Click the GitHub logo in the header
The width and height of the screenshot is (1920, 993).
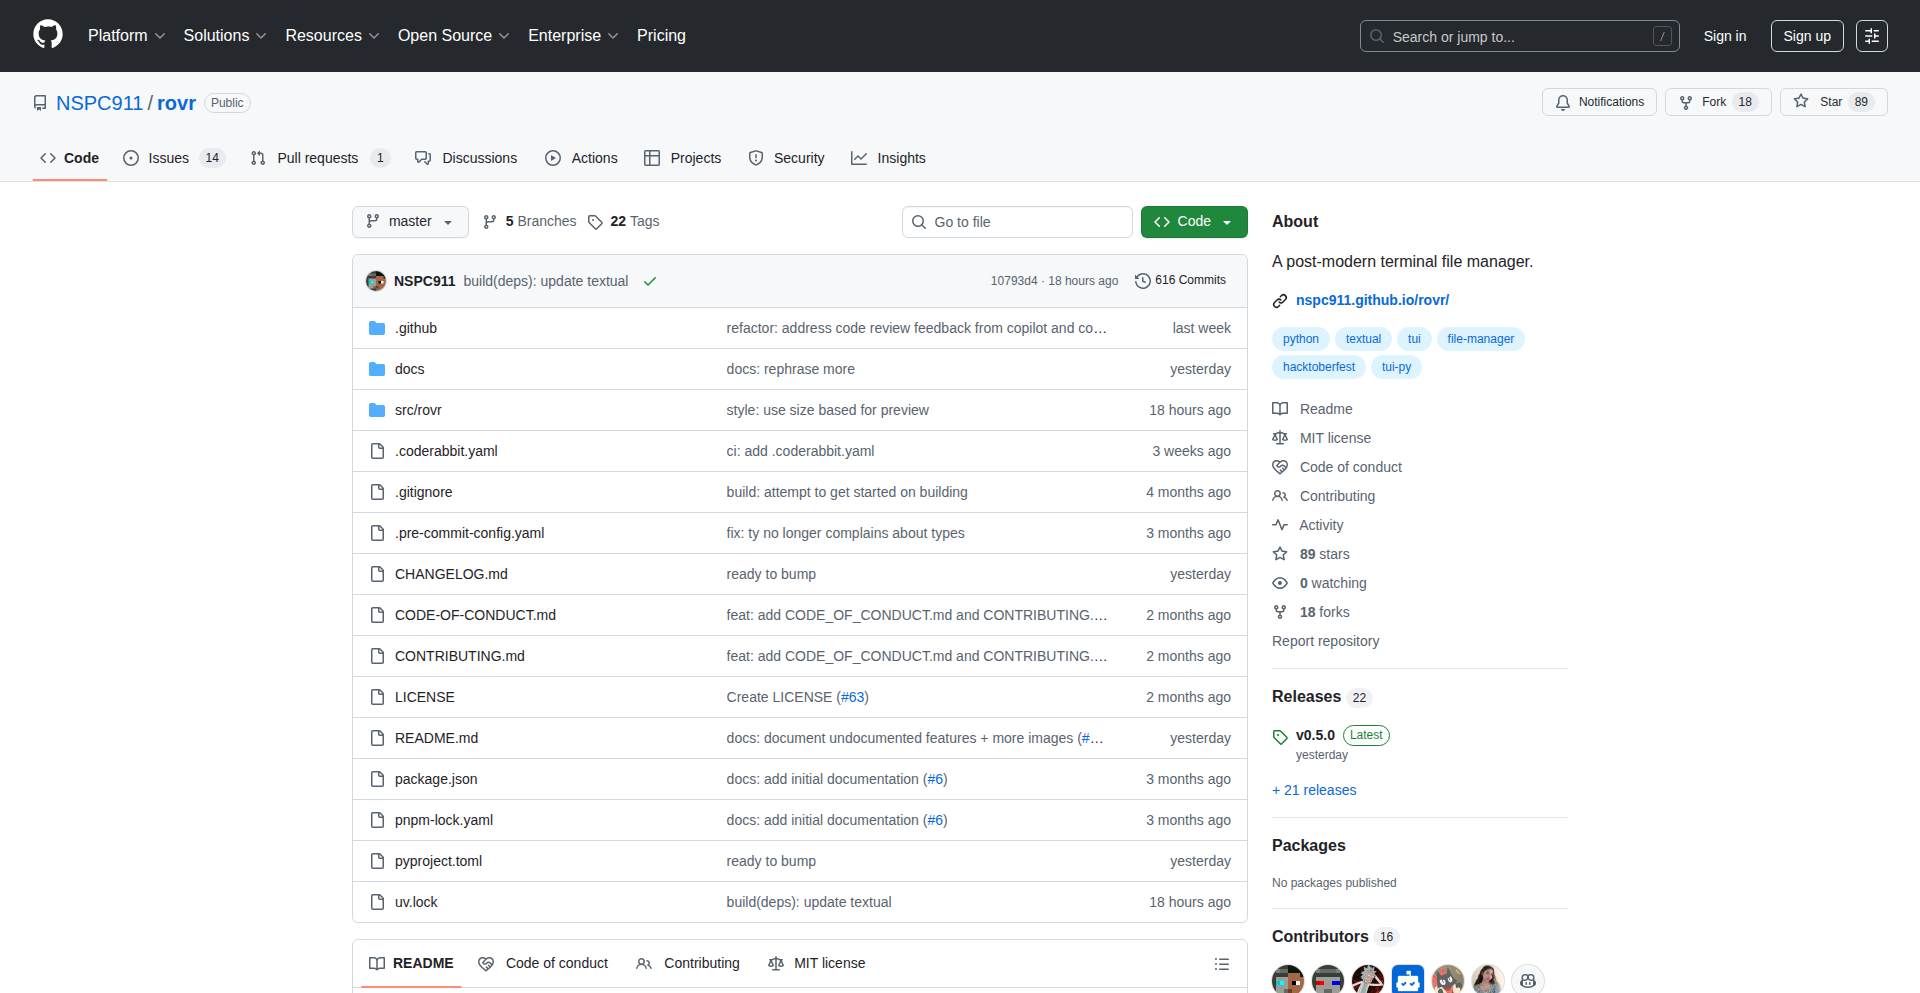point(48,35)
